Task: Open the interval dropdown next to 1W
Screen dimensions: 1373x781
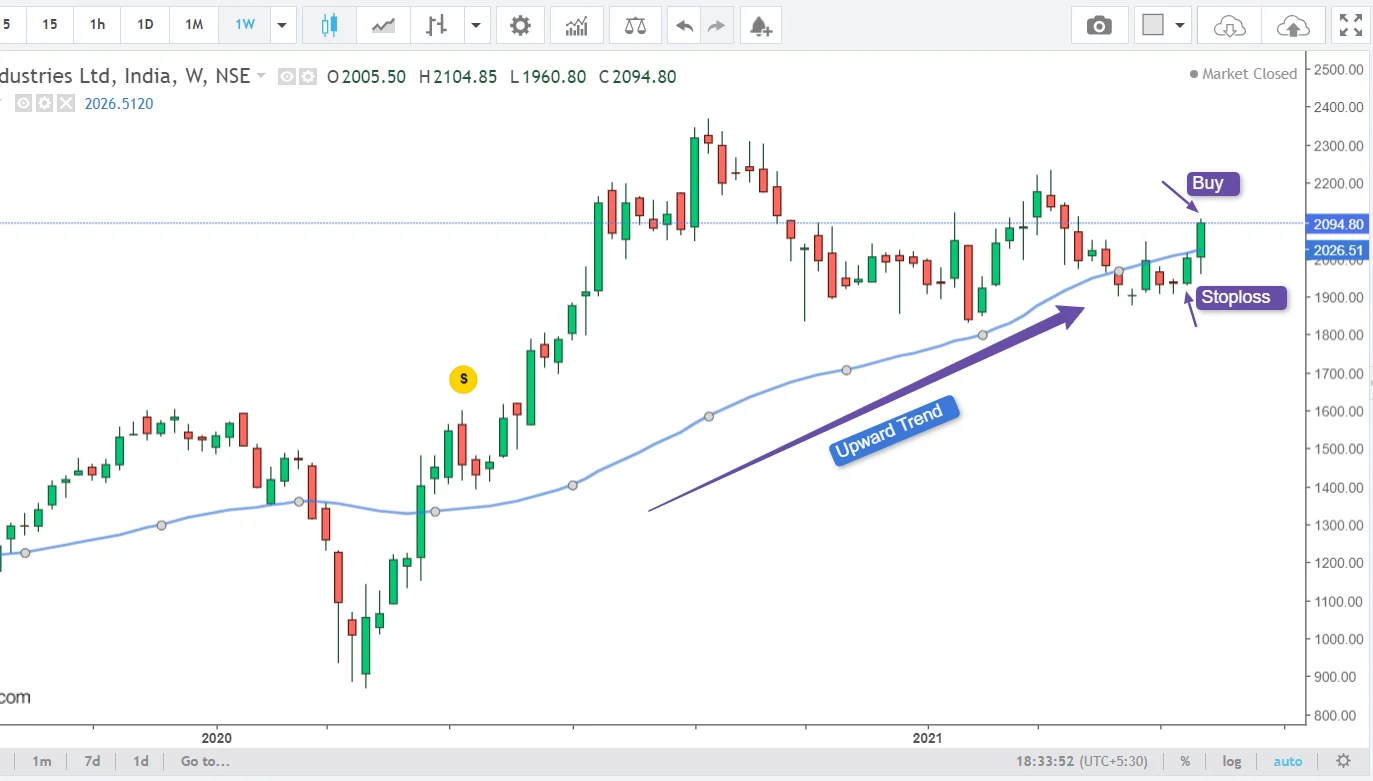Action: tap(283, 25)
